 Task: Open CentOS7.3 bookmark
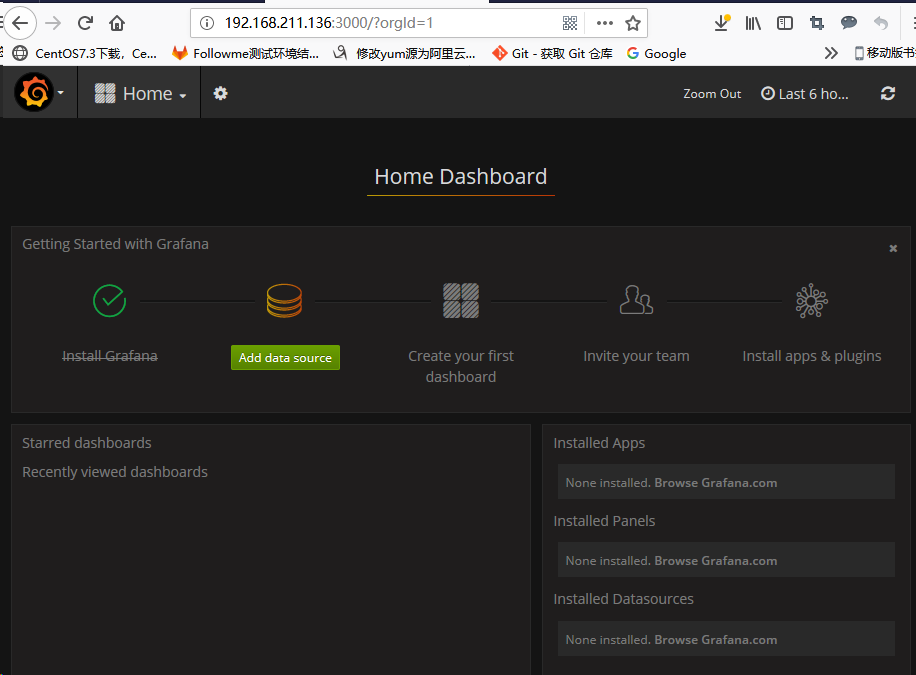pyautogui.click(x=85, y=54)
